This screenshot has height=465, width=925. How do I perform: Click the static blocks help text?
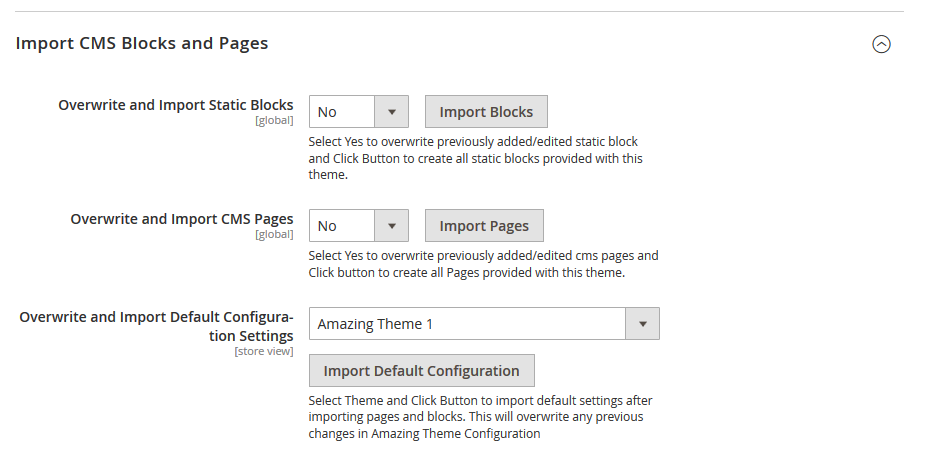point(475,158)
